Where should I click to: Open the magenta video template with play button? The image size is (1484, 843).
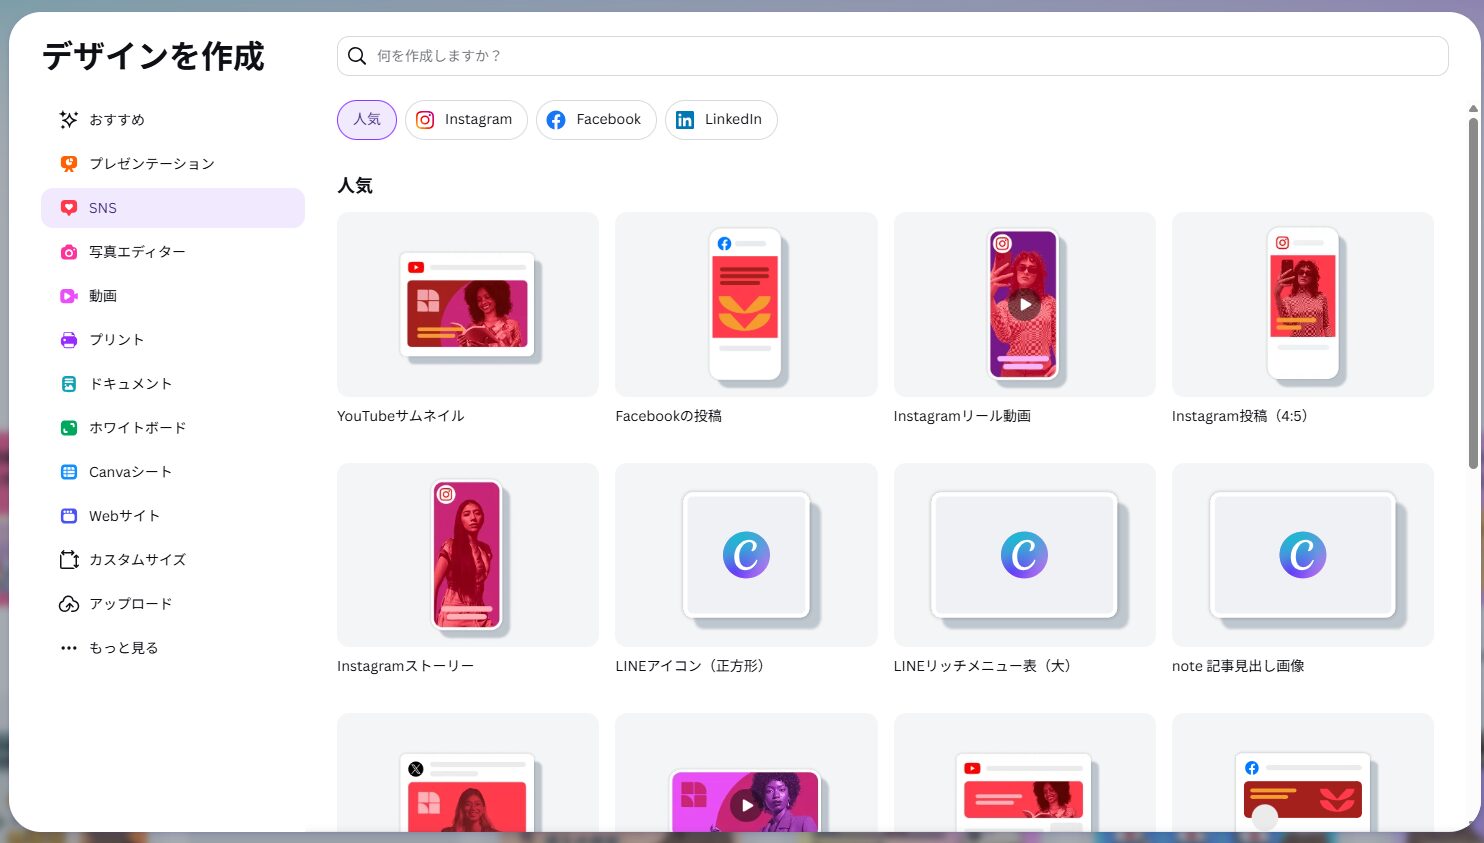[x=746, y=772]
